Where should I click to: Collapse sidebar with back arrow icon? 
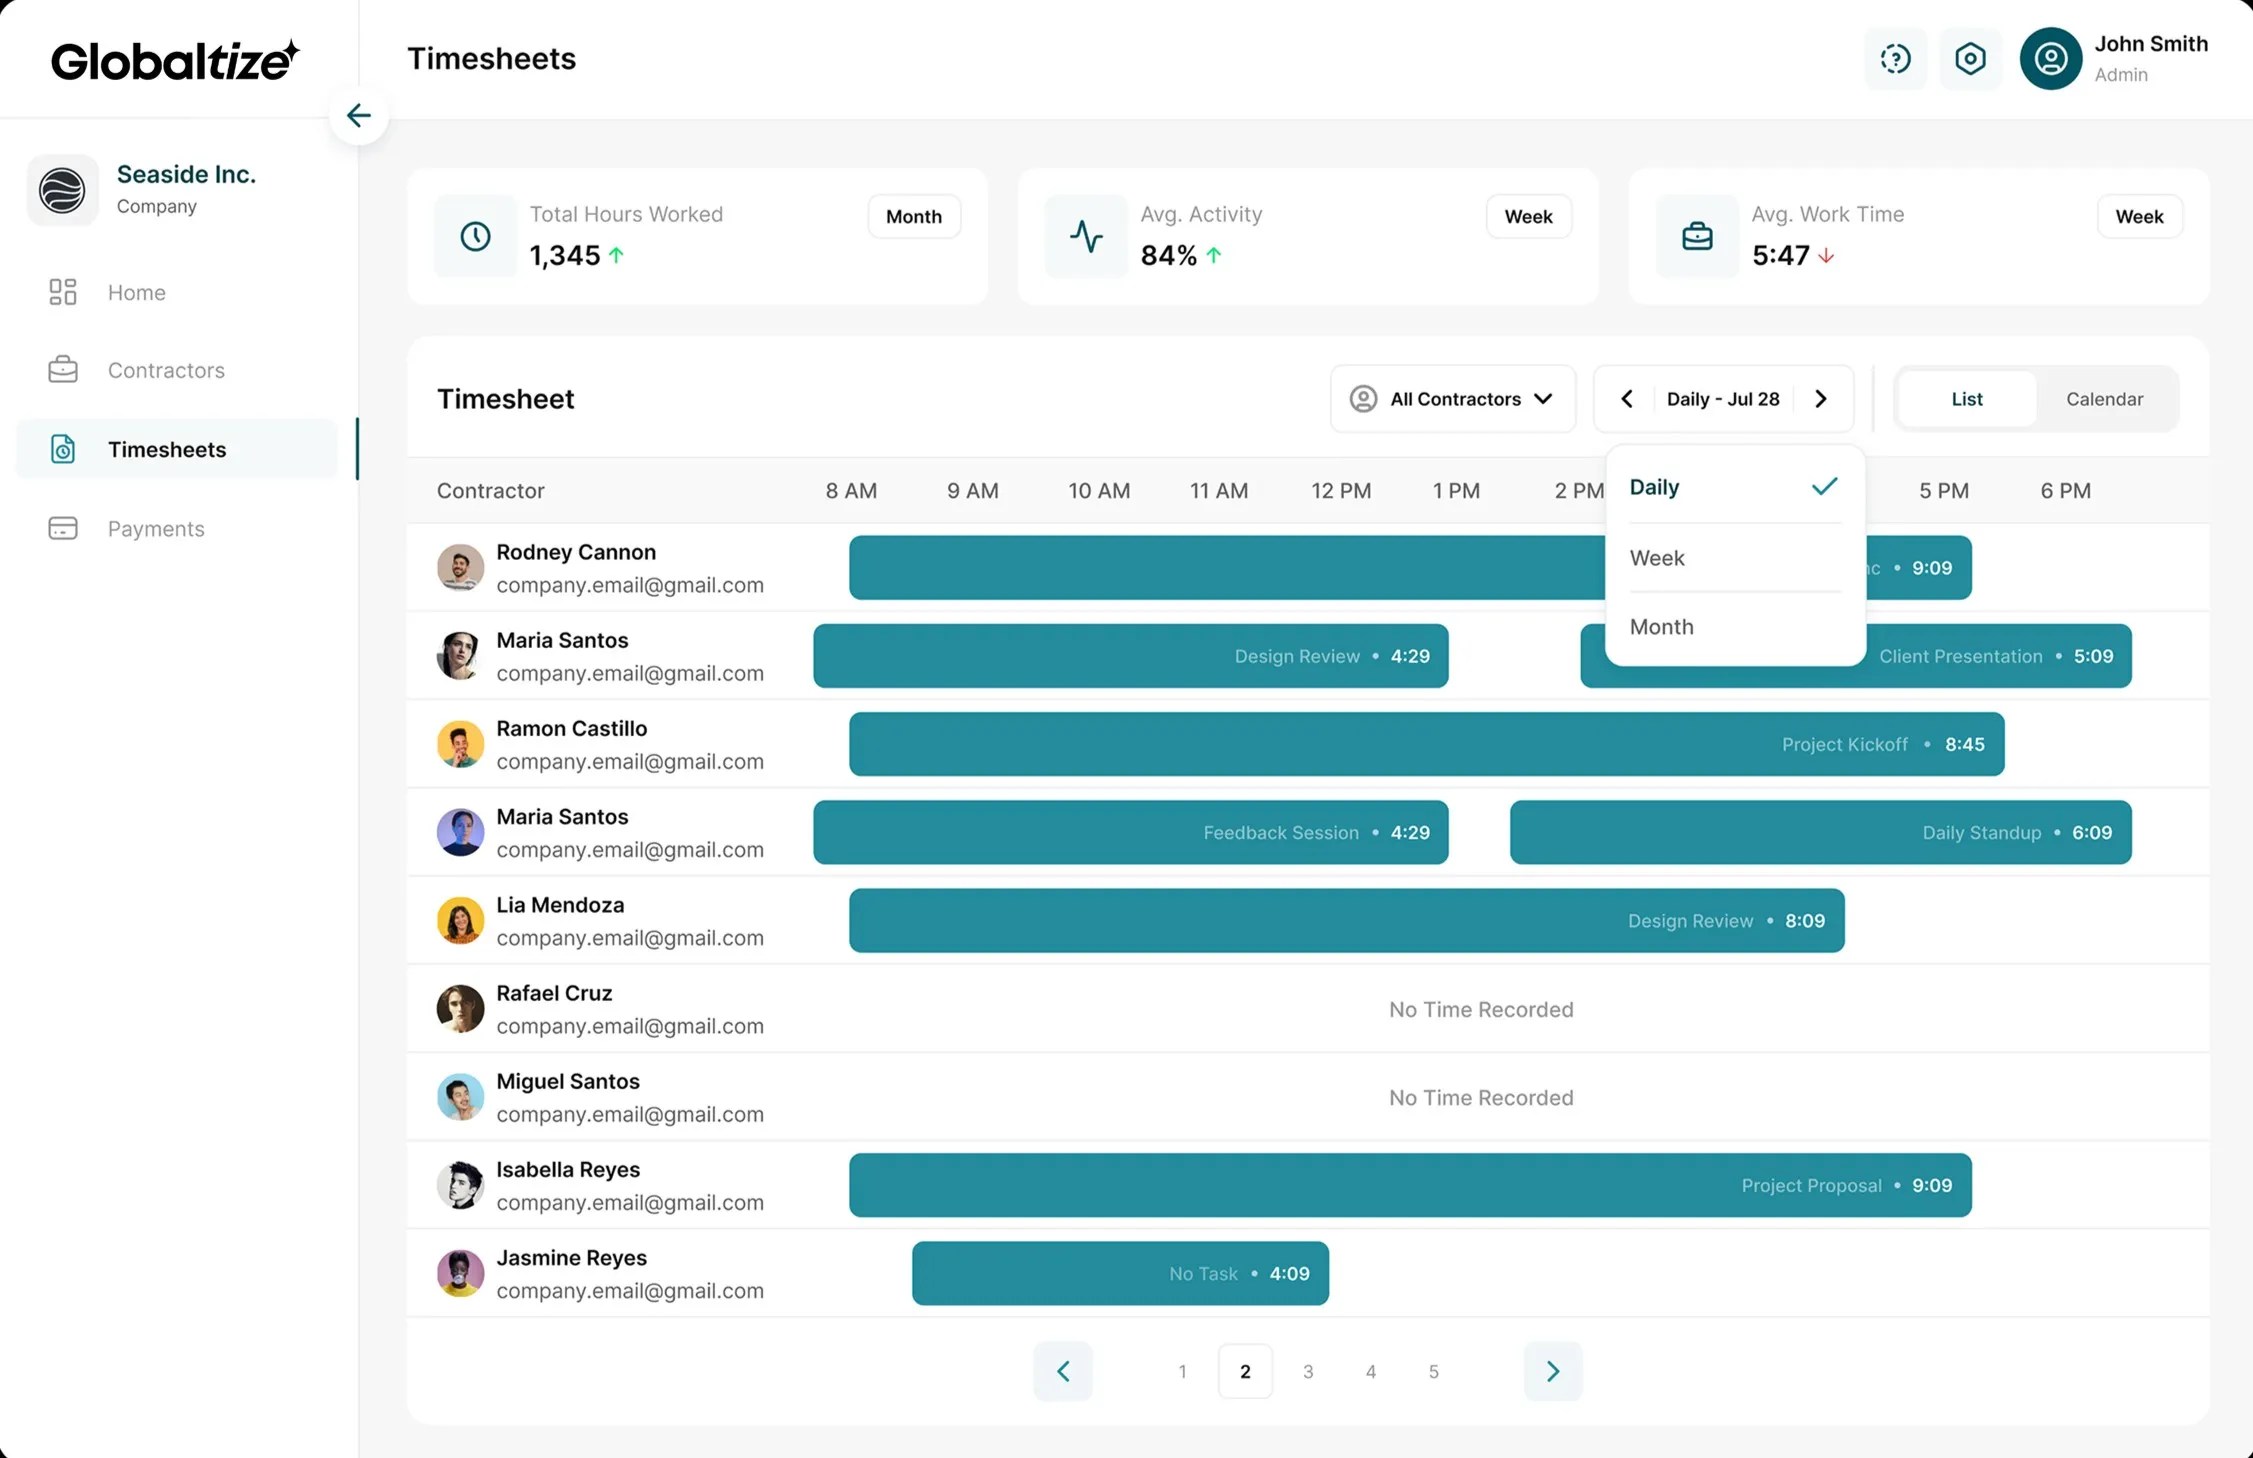pos(358,115)
